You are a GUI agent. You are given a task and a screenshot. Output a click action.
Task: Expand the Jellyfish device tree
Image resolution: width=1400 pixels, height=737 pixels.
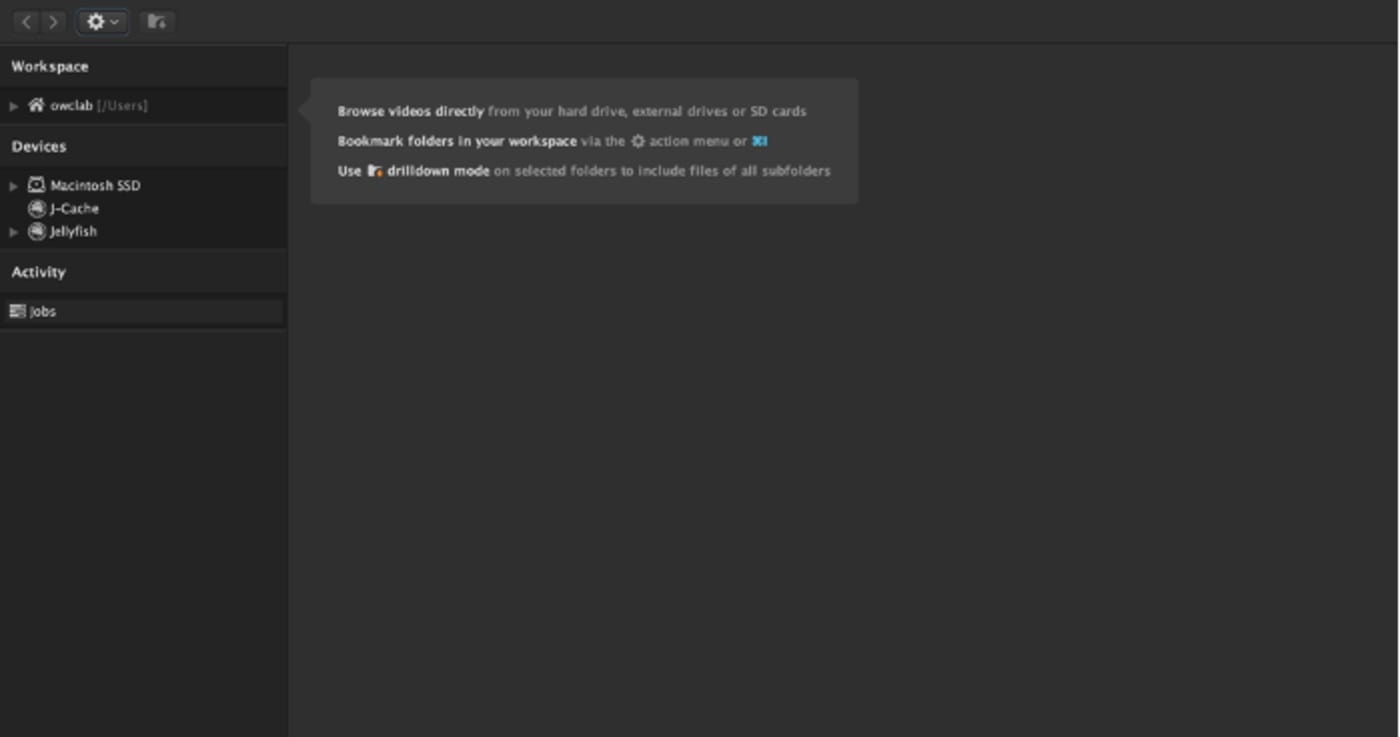pyautogui.click(x=14, y=232)
